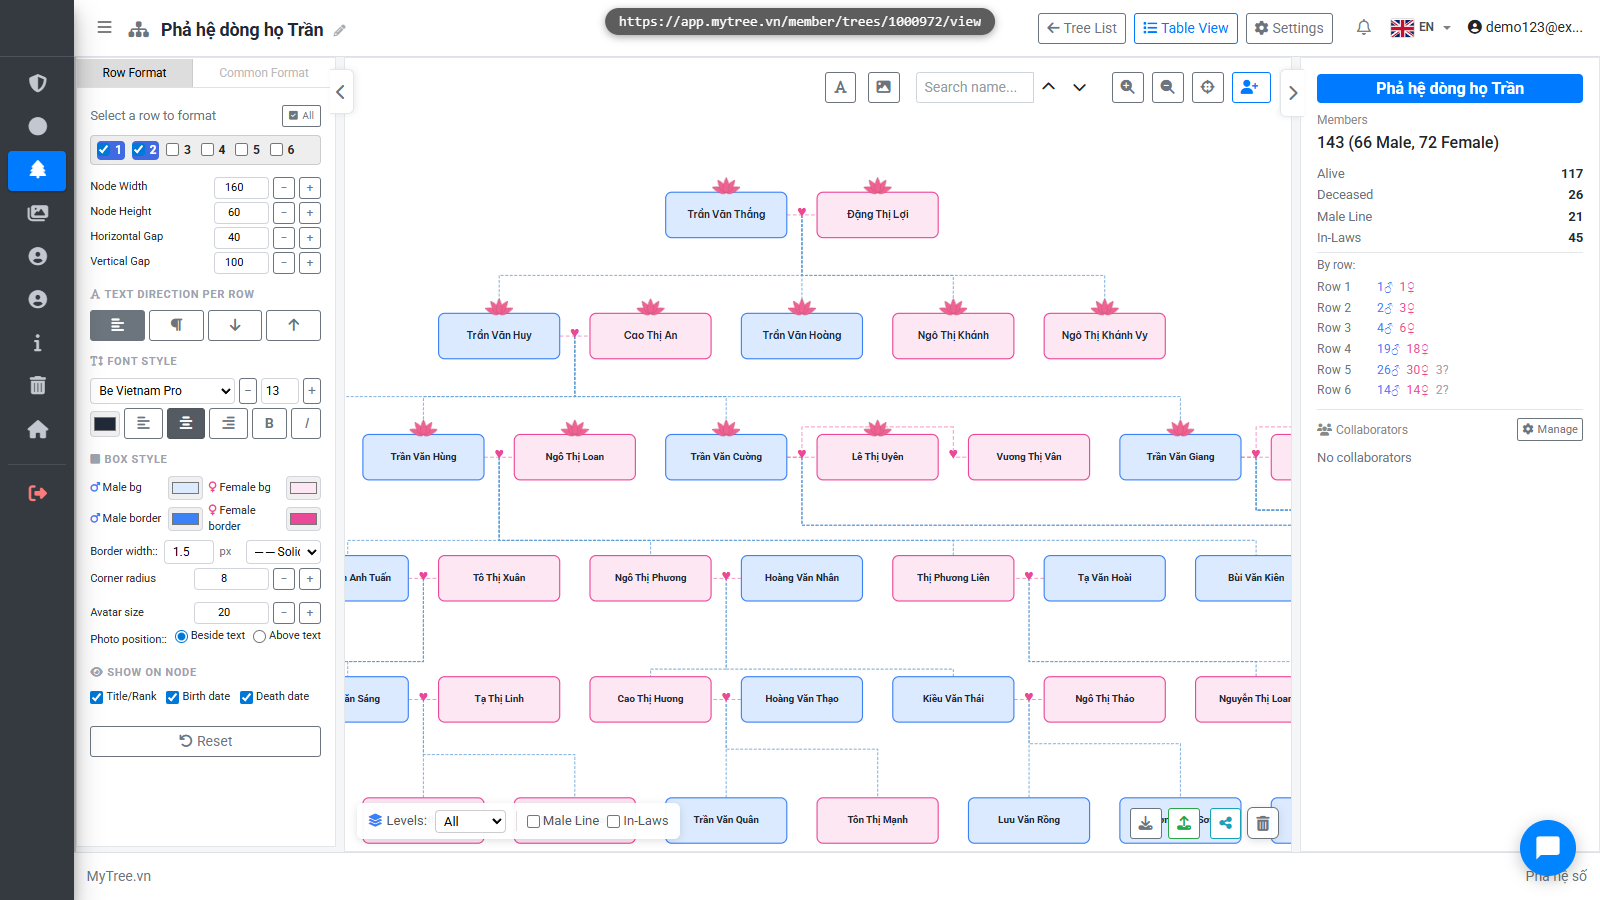Image resolution: width=1600 pixels, height=900 pixels.
Task: Click the image display icon in the canvas toolbar
Action: pos(884,87)
